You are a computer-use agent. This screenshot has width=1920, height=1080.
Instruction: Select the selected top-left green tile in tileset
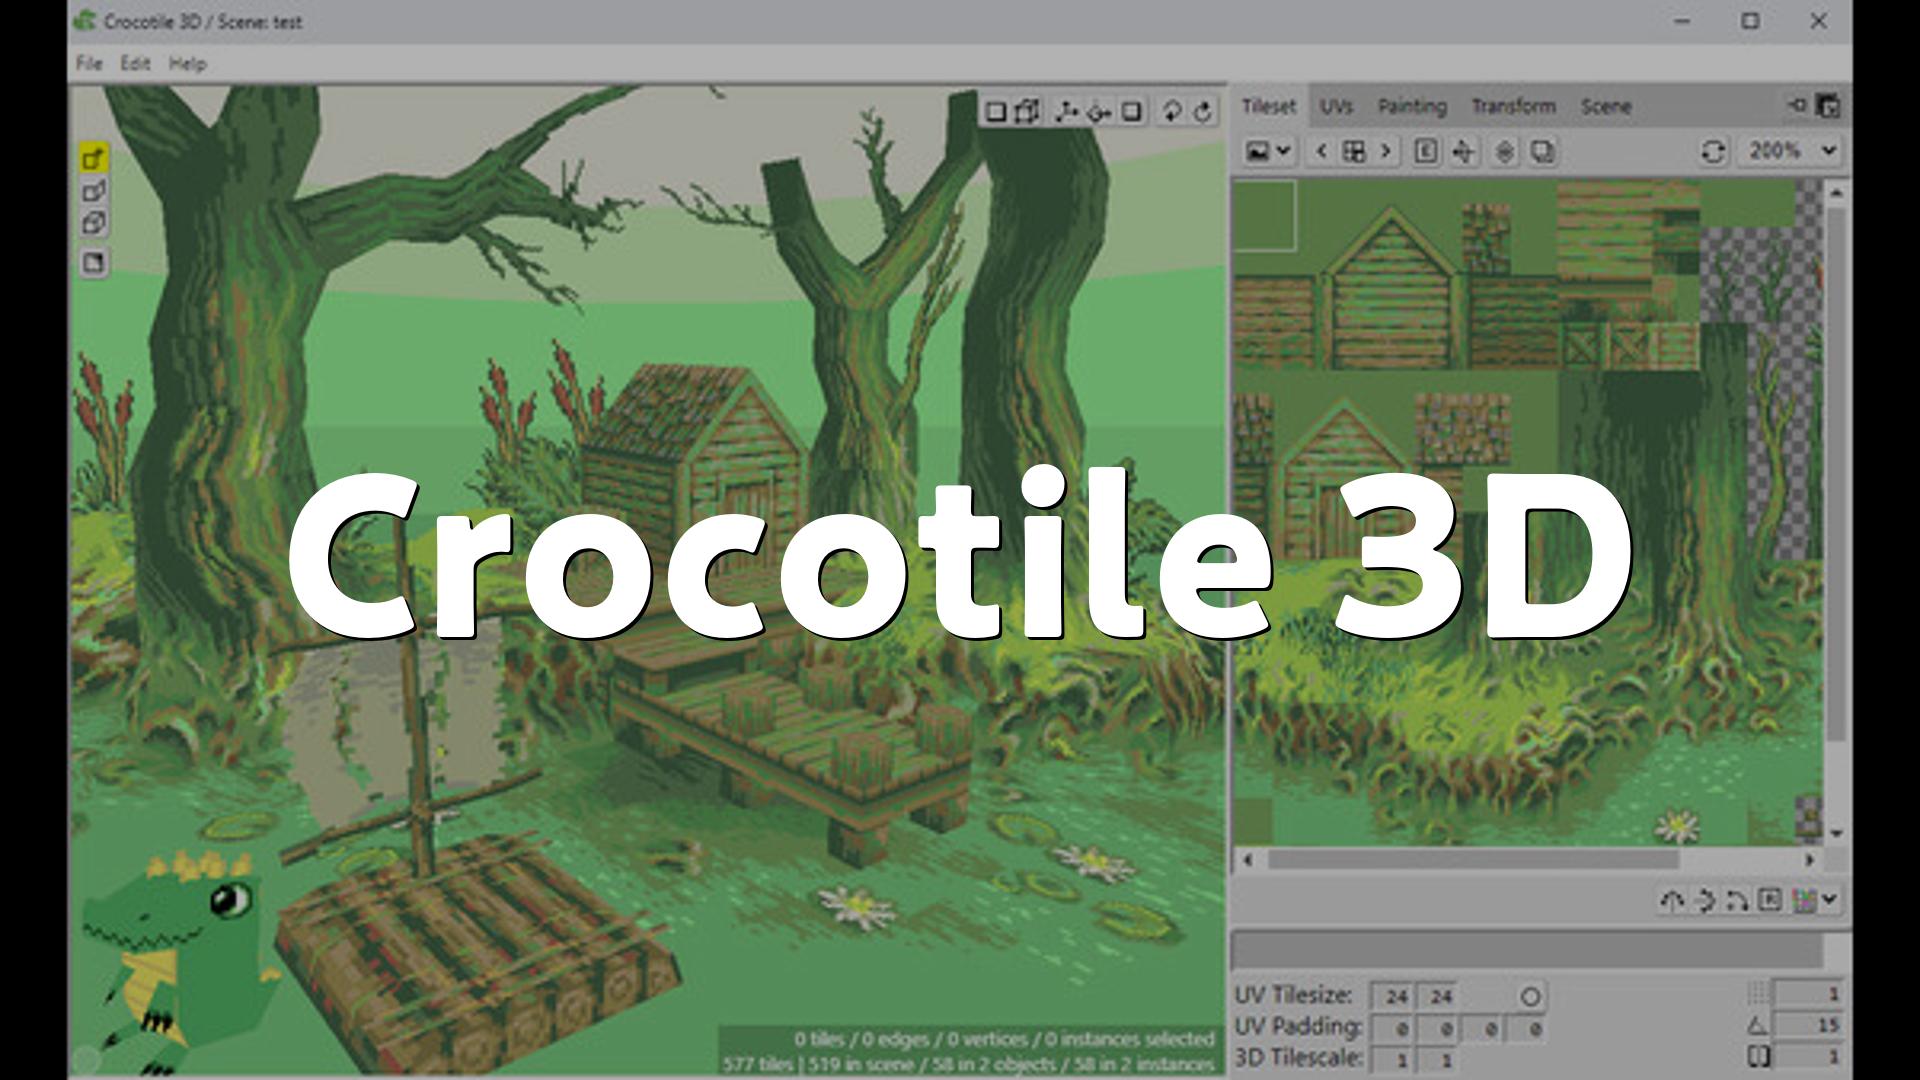point(1264,215)
